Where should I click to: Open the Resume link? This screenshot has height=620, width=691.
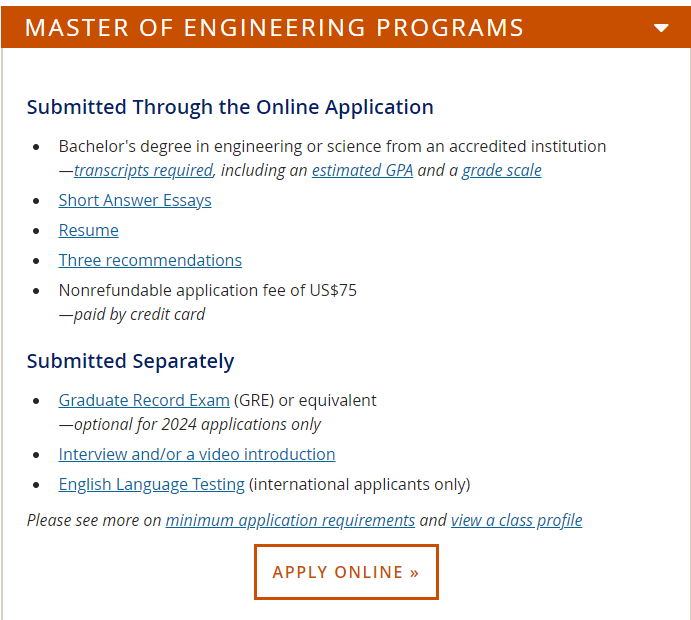[x=89, y=230]
